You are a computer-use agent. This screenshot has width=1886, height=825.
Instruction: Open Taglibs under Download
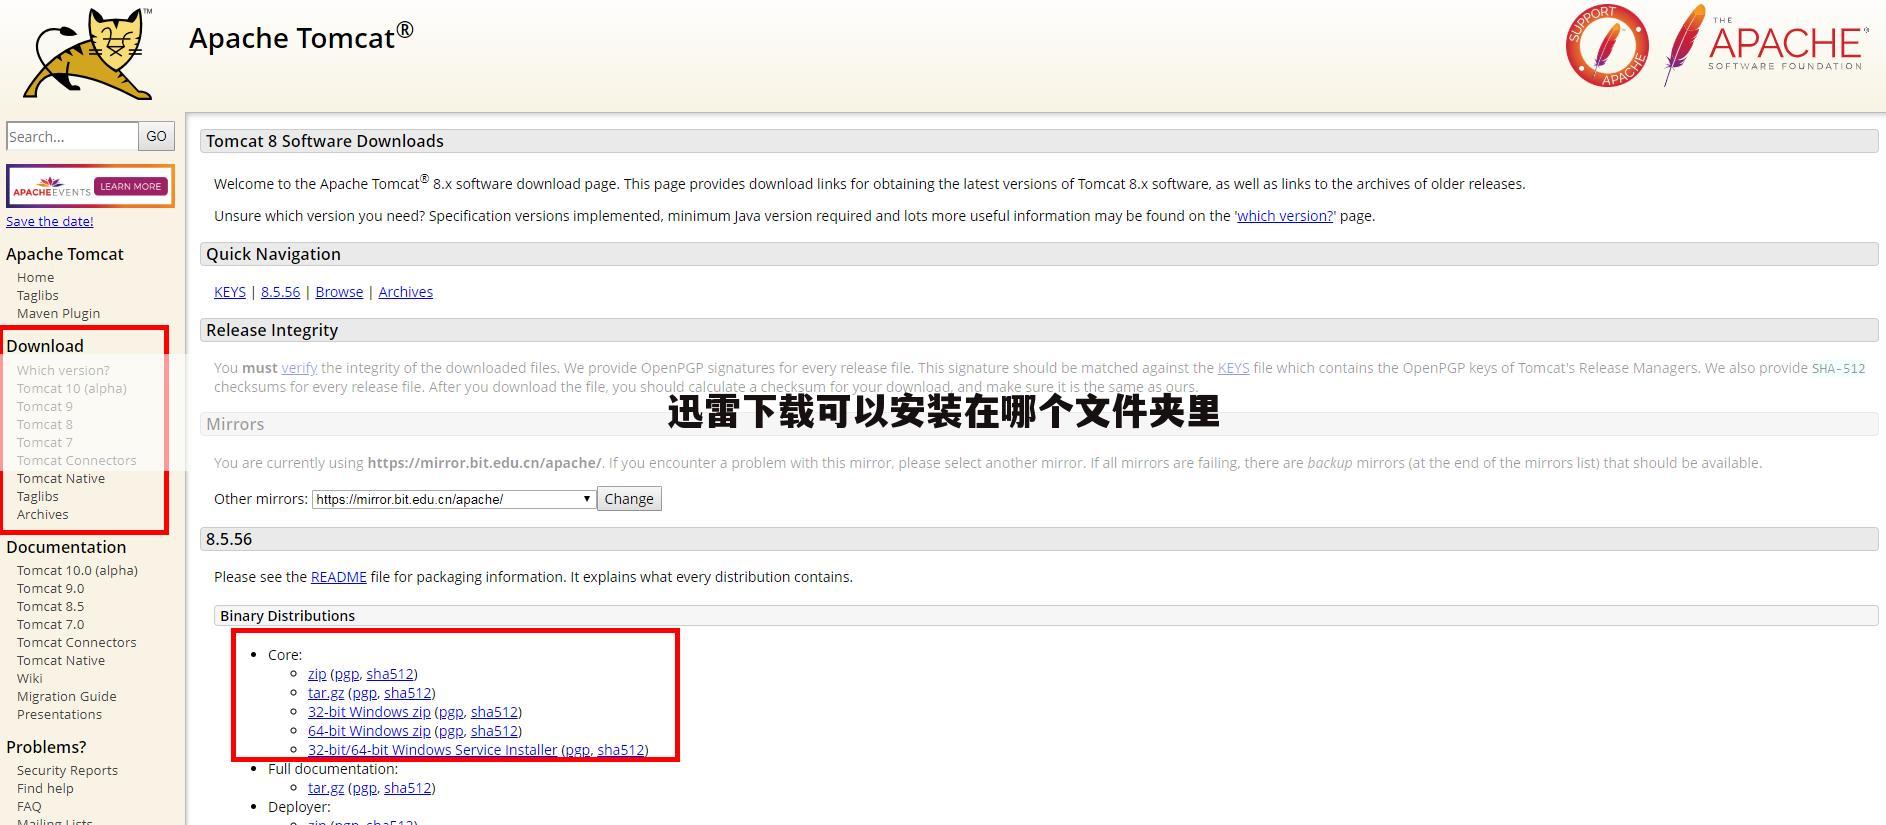38,496
